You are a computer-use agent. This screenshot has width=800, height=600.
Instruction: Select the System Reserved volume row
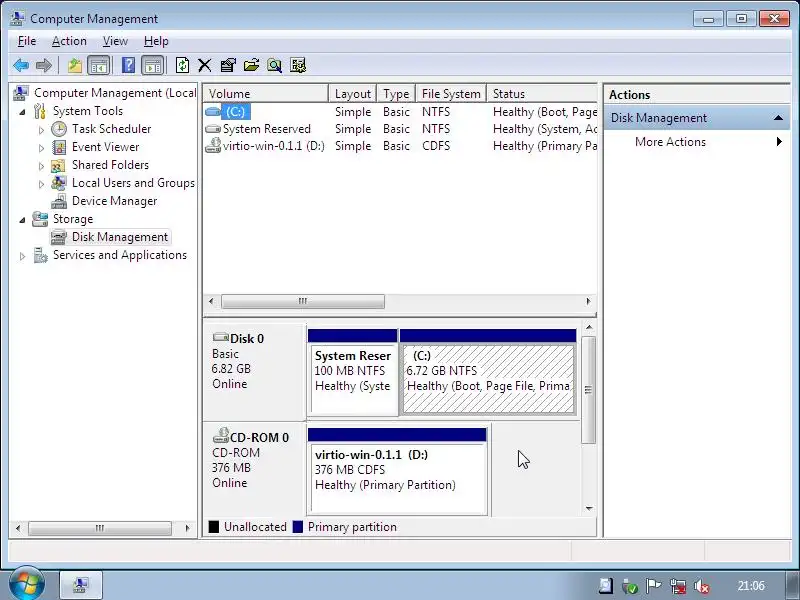click(x=400, y=129)
